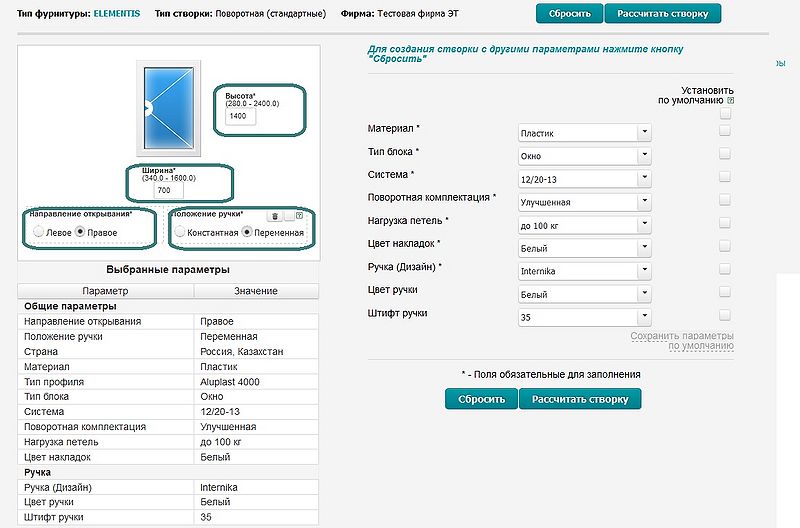Click the help icon in the handle position box
This screenshot has width=800, height=528.
(x=297, y=216)
